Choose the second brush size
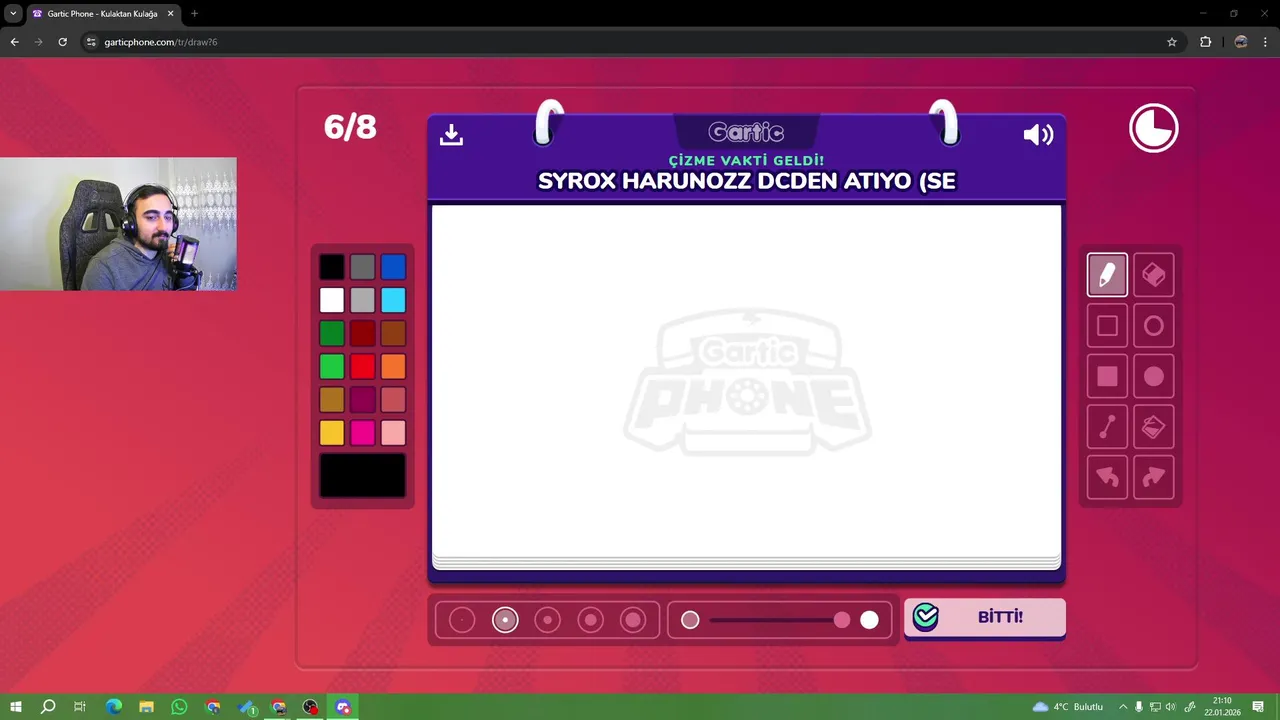Image resolution: width=1280 pixels, height=720 pixels. pos(505,620)
